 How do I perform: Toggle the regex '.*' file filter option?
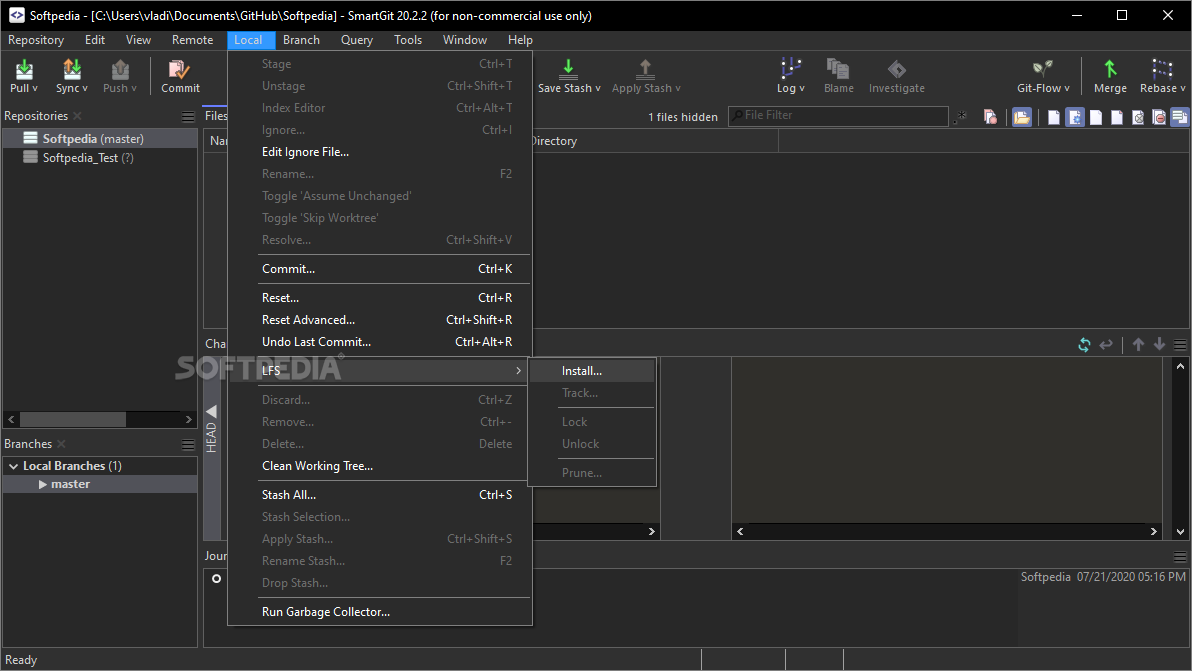pyautogui.click(x=961, y=116)
